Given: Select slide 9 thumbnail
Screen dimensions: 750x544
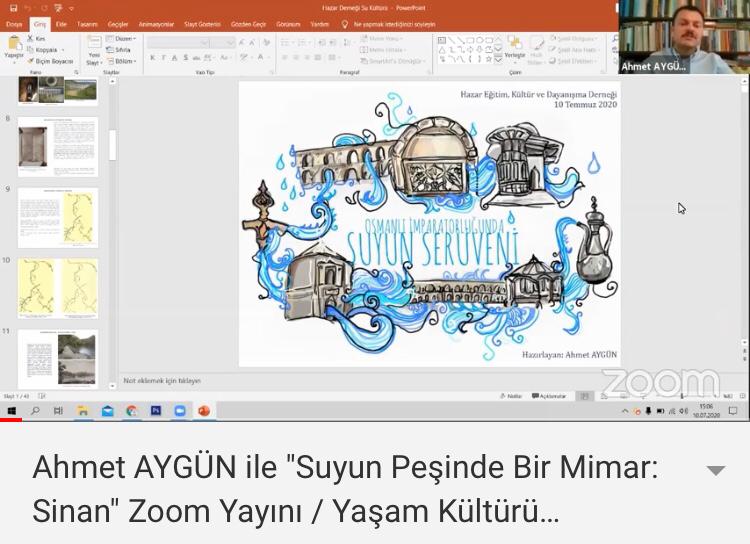Looking at the screenshot, I should coord(58,217).
